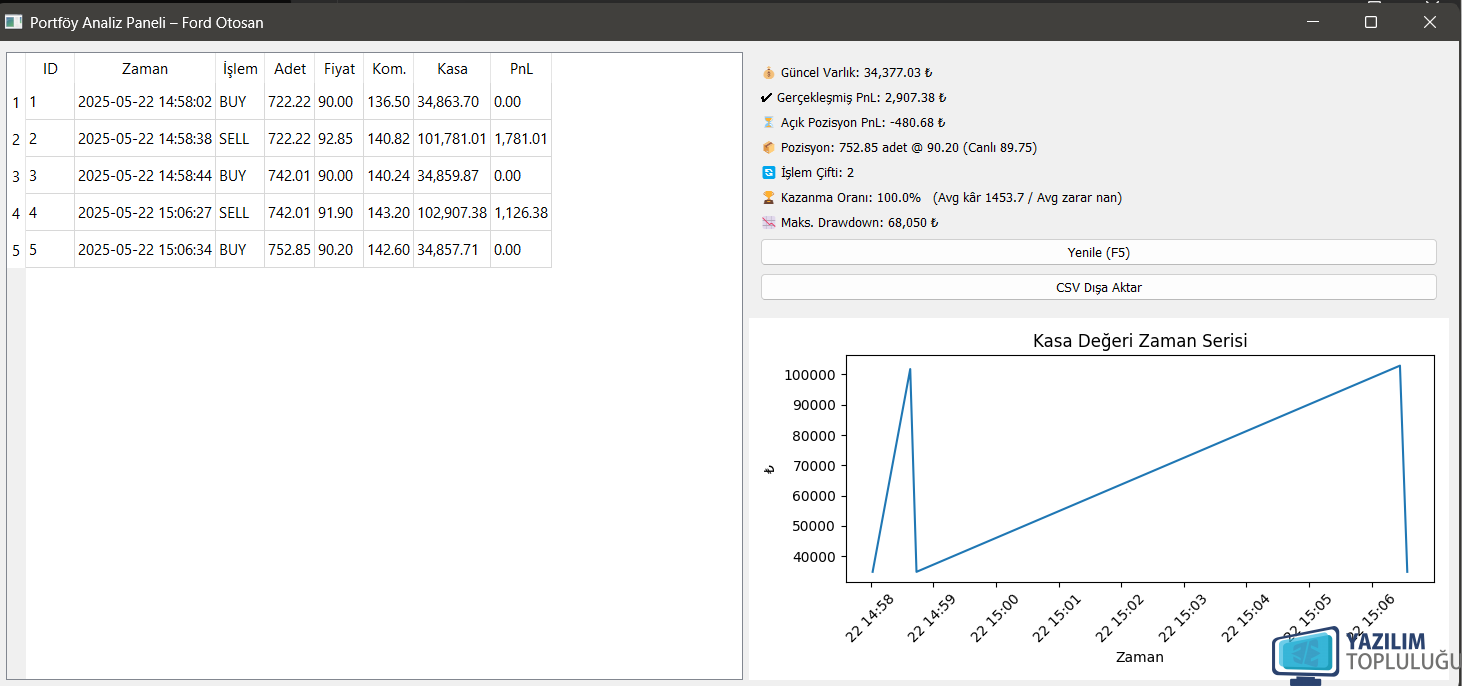Click the Kasa Değeri Zaman Serisi chart title
Viewport: 1462px width, 686px height.
click(1140, 341)
